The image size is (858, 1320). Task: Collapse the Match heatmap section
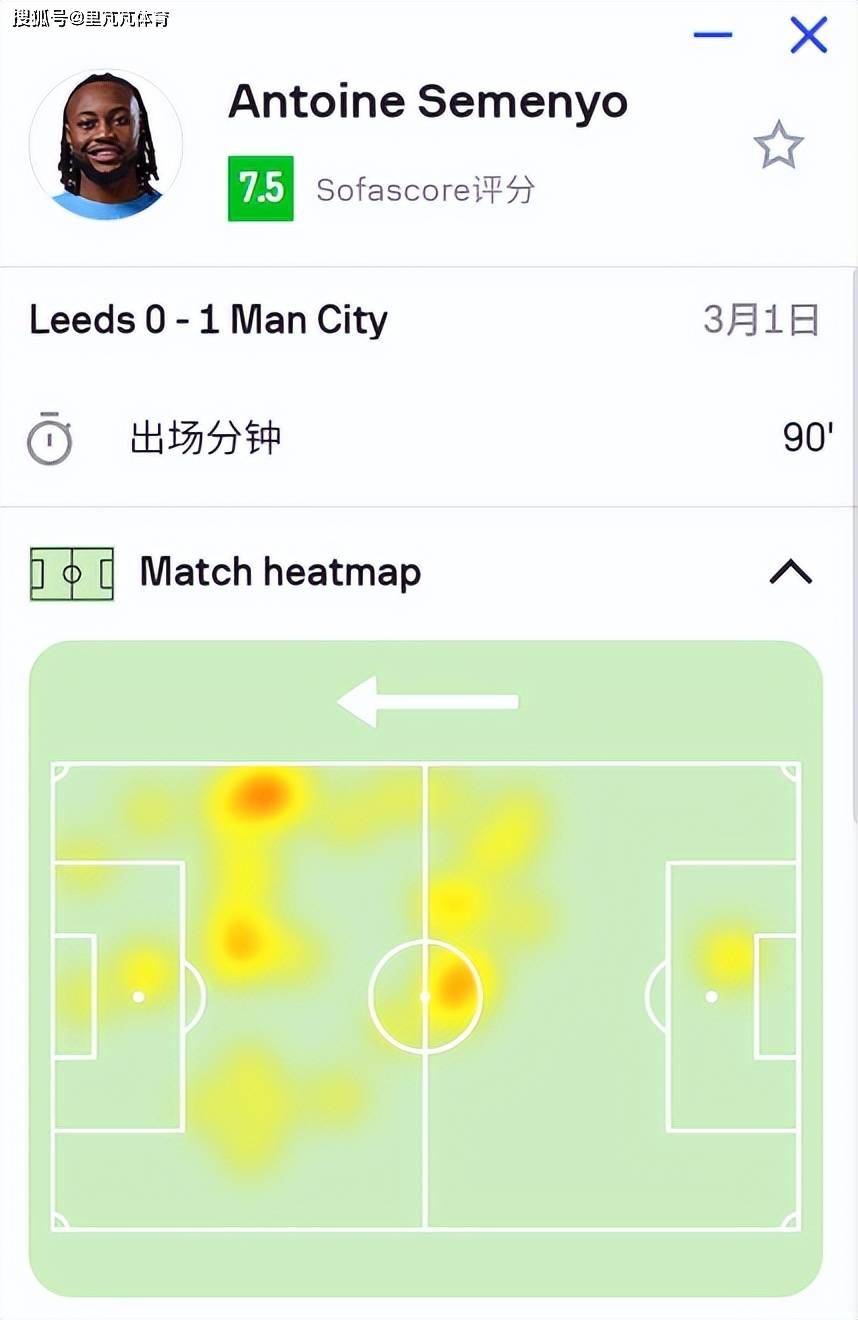(x=790, y=572)
